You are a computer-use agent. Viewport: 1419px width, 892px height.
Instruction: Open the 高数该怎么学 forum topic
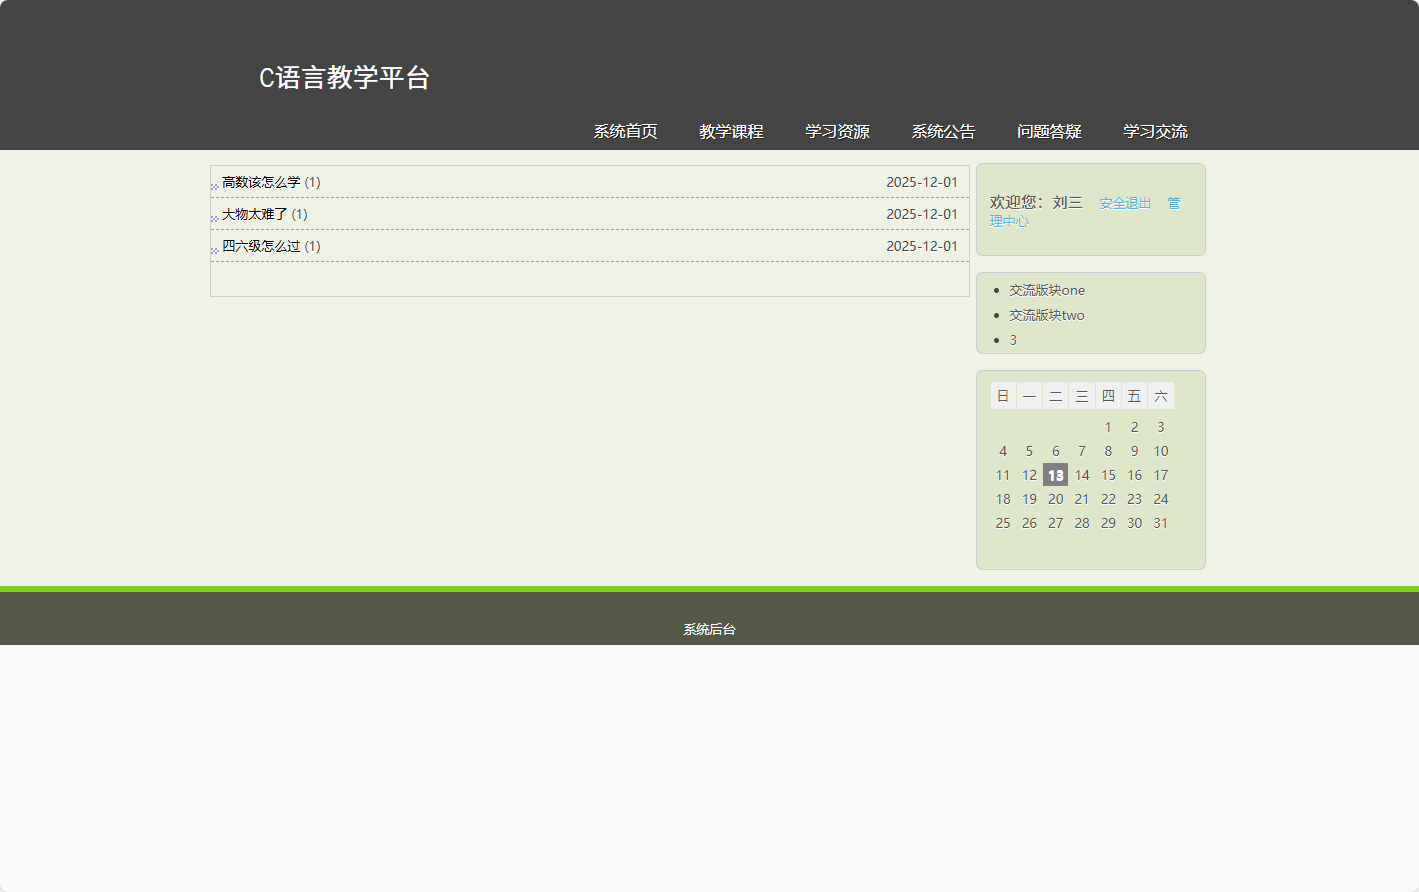(261, 182)
